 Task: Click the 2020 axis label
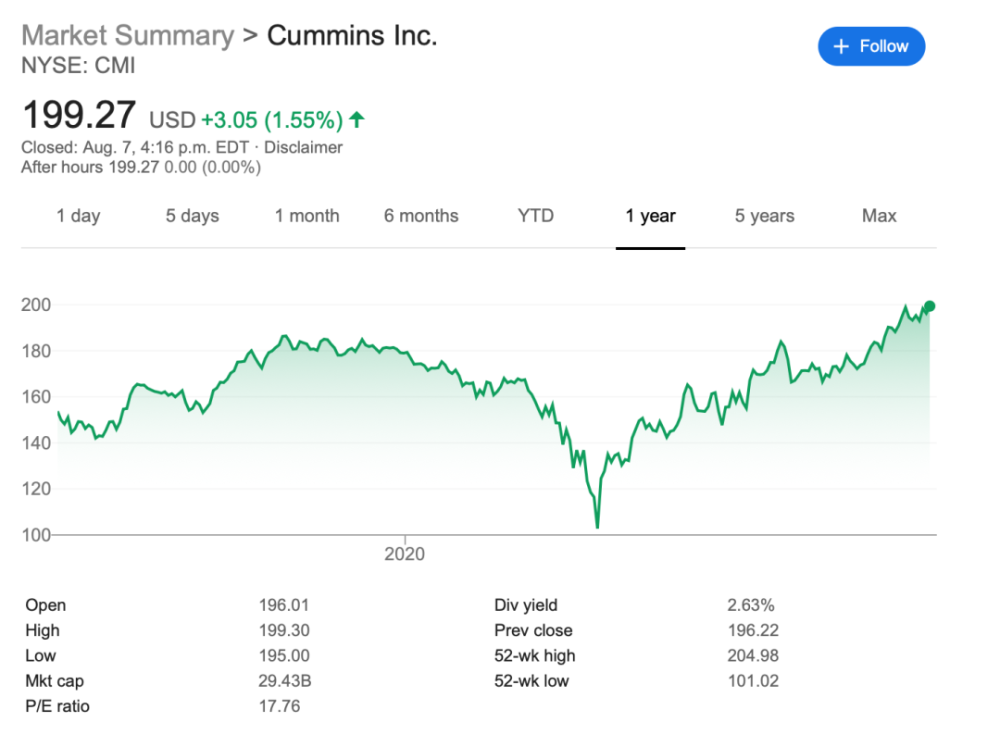(x=404, y=554)
